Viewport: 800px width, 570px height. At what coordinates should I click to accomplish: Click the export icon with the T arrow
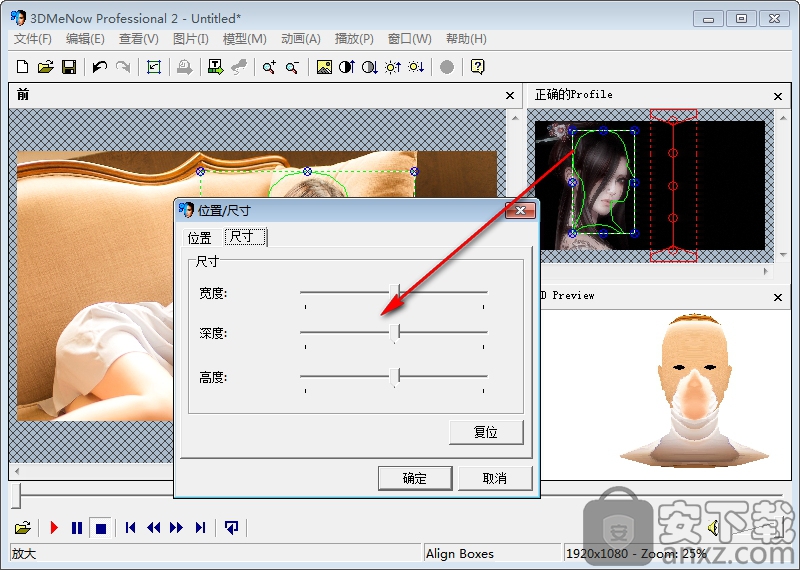click(215, 67)
